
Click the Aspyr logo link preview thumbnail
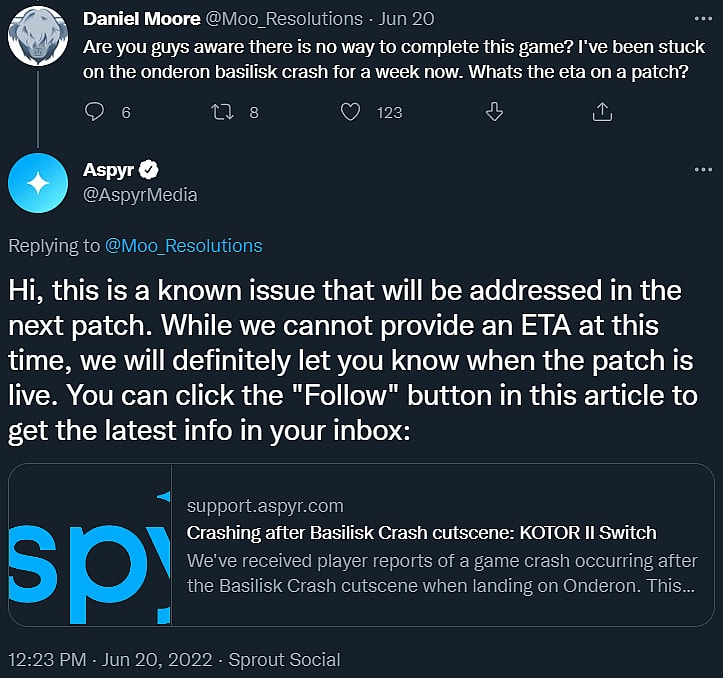click(90, 545)
